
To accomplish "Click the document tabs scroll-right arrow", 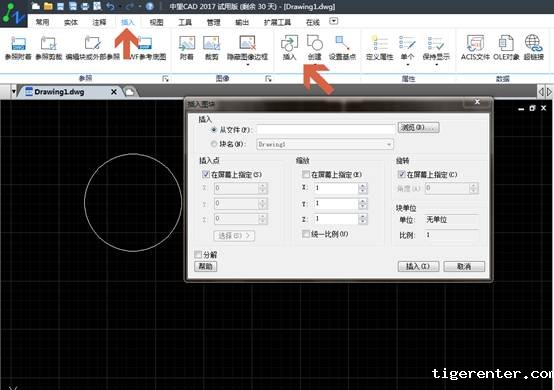I will point(549,92).
